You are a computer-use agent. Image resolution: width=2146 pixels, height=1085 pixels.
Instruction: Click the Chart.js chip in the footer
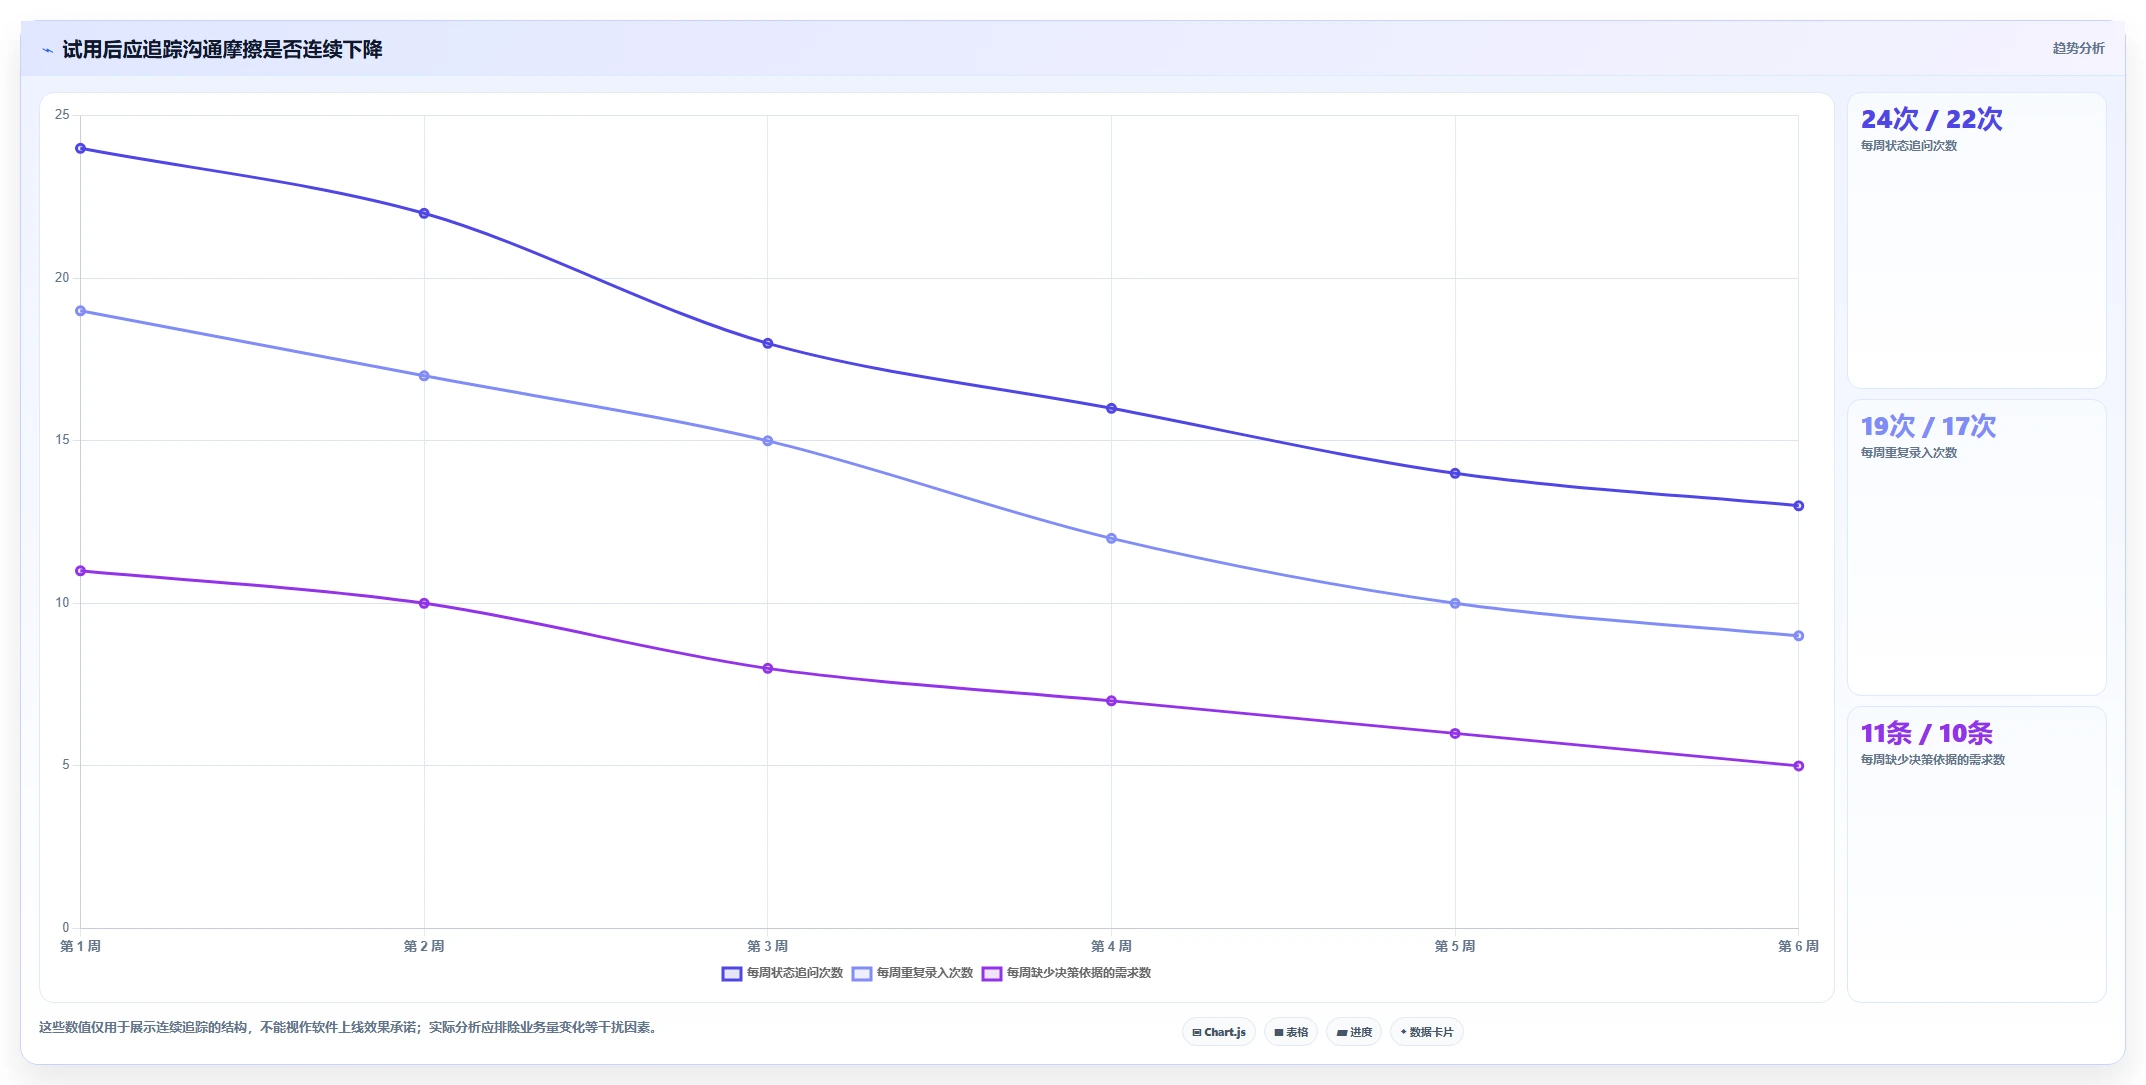tap(1219, 1032)
